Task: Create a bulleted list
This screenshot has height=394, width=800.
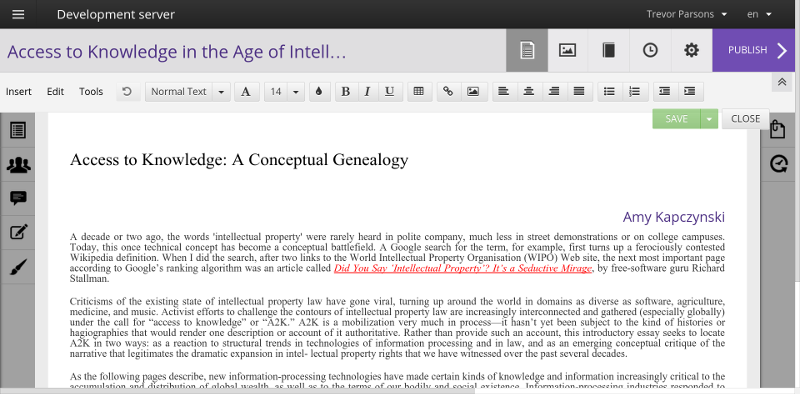Action: [609, 92]
